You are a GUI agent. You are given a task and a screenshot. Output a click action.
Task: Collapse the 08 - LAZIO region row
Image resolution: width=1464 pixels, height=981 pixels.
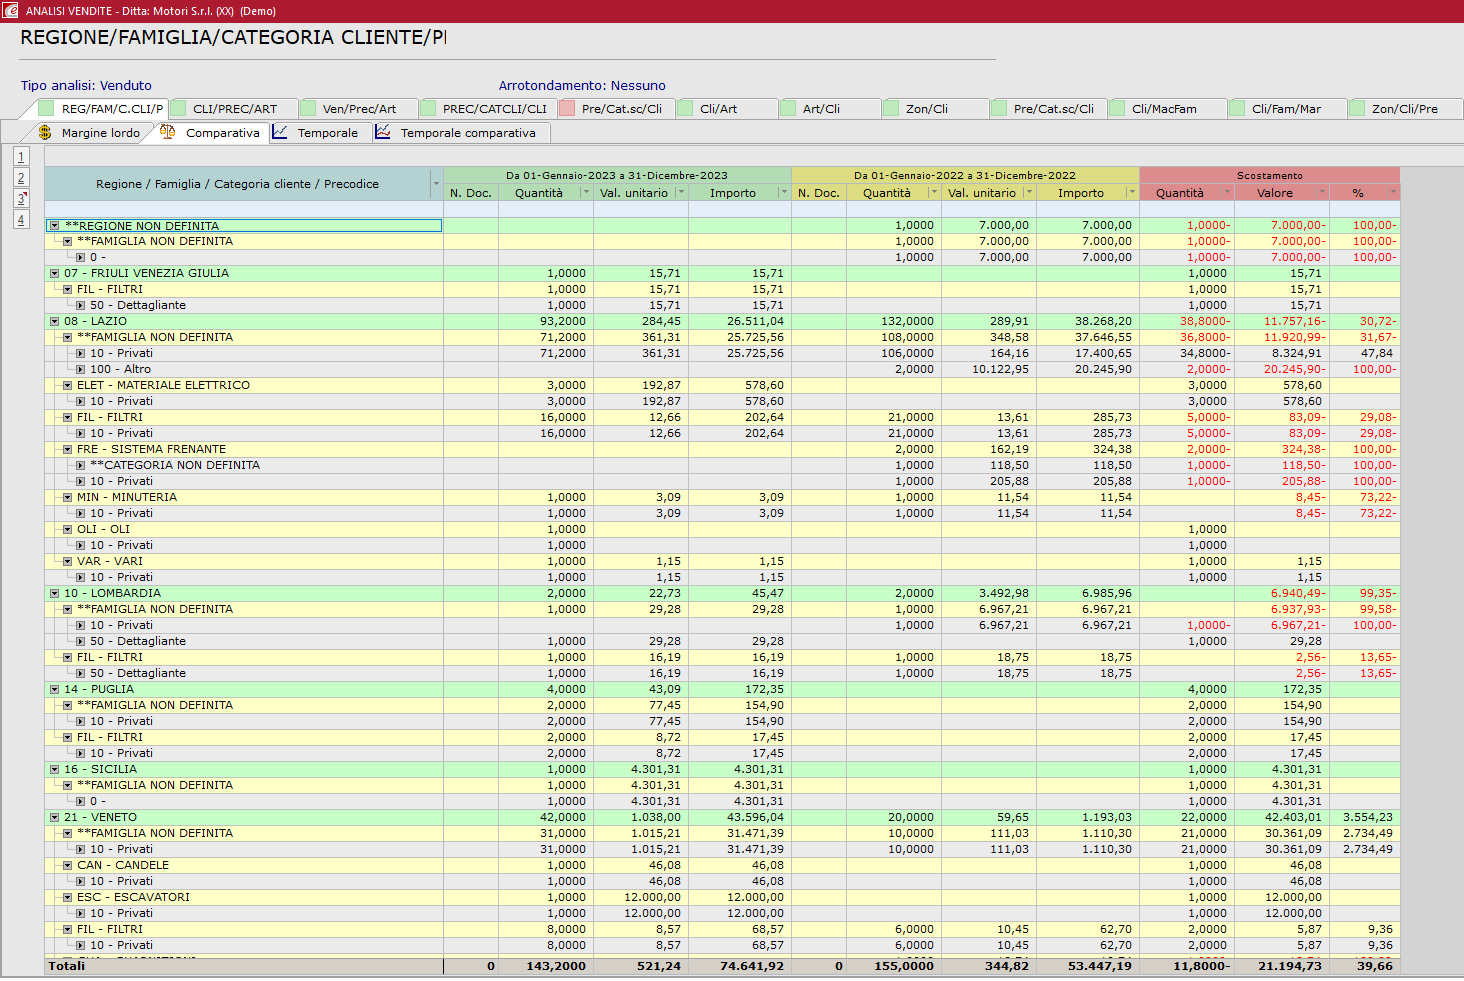click(55, 322)
